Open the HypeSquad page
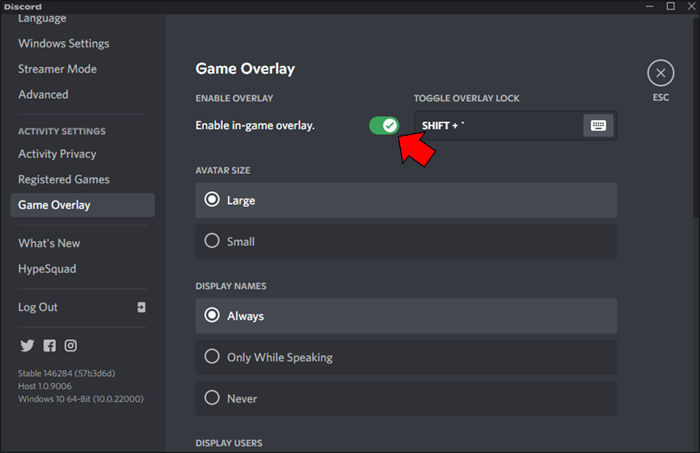 (47, 269)
